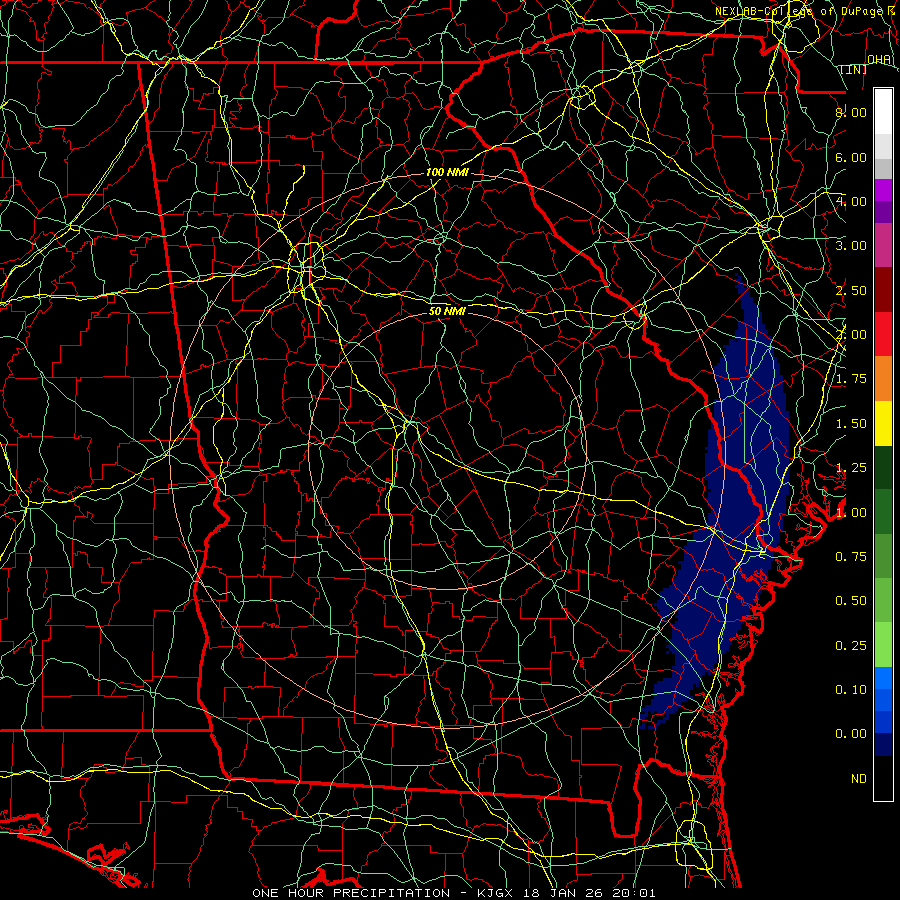Viewport: 900px width, 900px height.
Task: Click the bright red legend swatch
Action: pos(883,334)
